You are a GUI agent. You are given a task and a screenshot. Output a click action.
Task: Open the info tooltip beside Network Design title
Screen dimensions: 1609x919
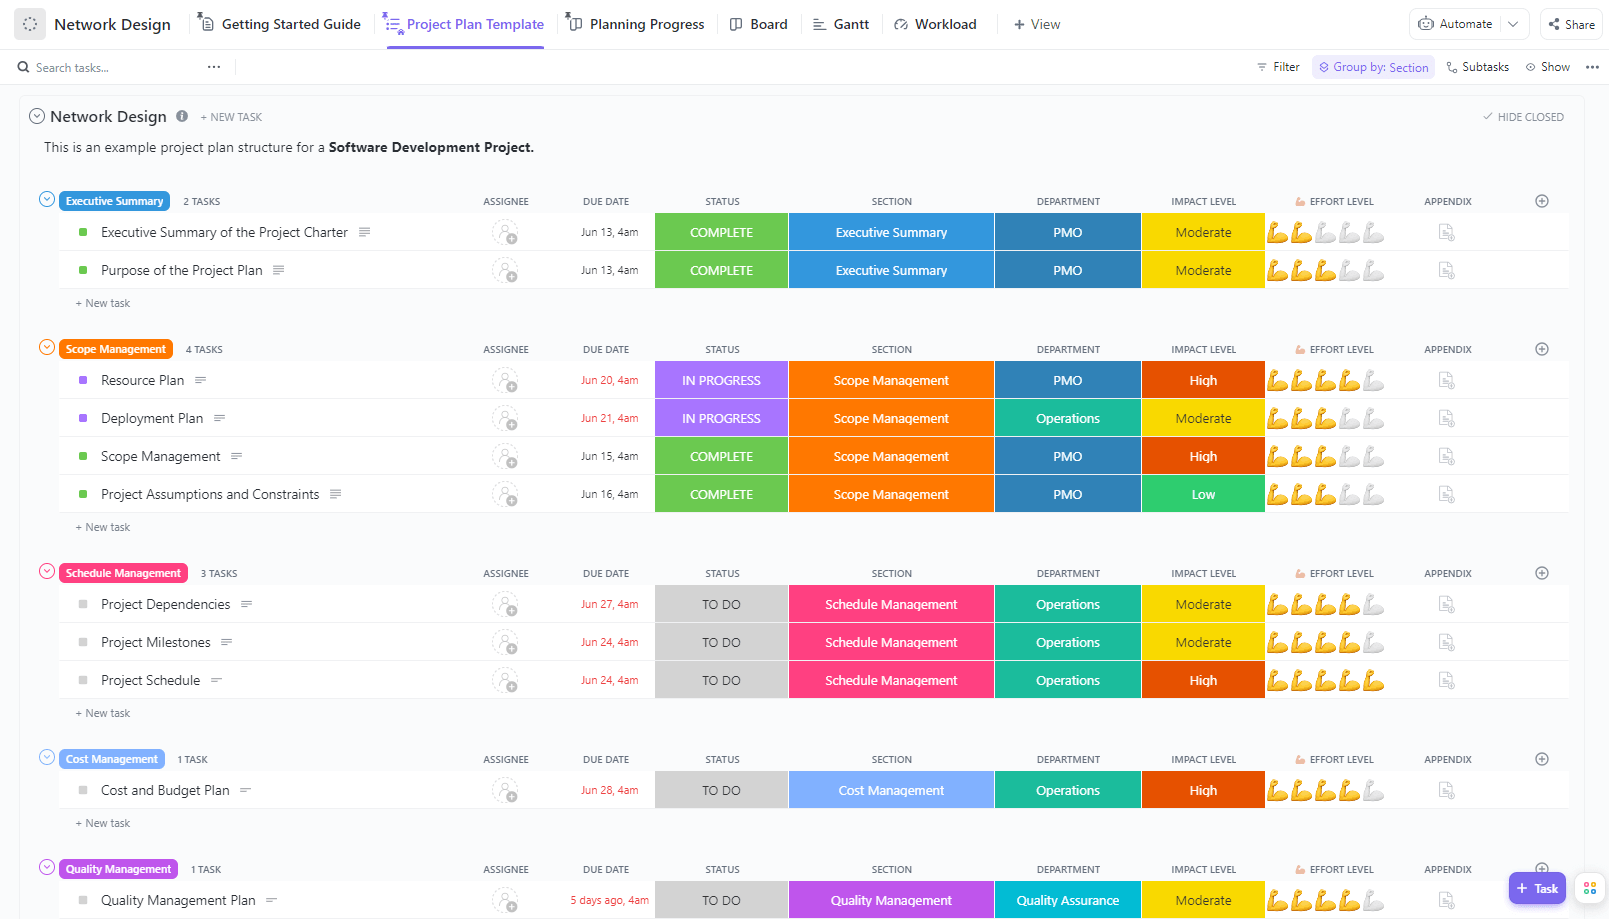pos(182,116)
